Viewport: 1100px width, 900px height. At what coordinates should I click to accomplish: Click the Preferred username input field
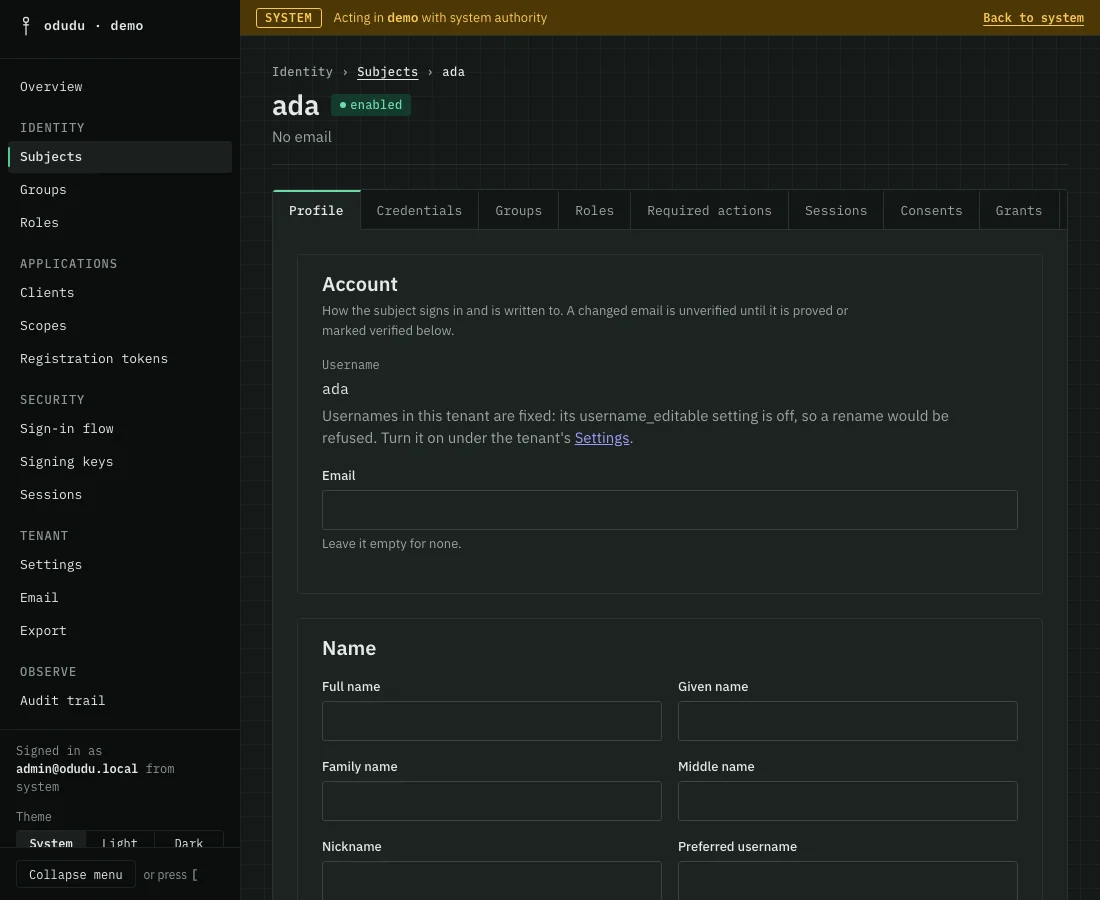pos(847,880)
